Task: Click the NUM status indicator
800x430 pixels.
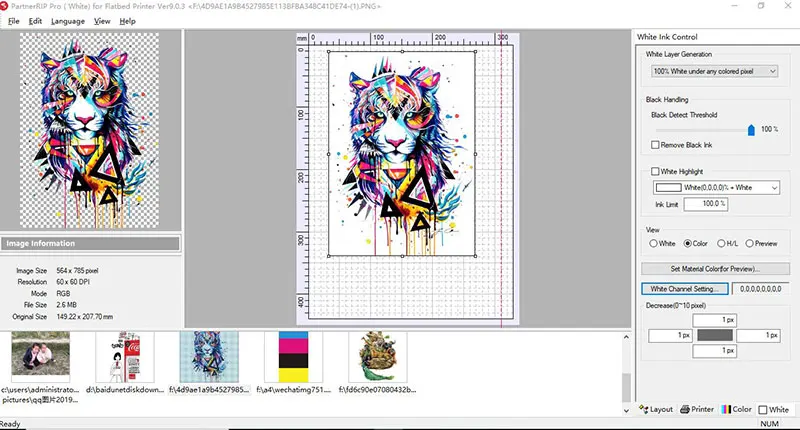Action: click(x=769, y=423)
